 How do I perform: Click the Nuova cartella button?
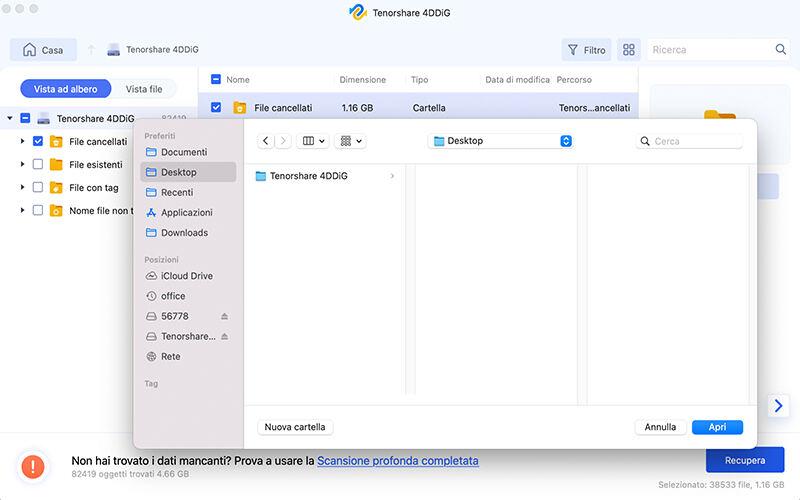[x=294, y=427]
